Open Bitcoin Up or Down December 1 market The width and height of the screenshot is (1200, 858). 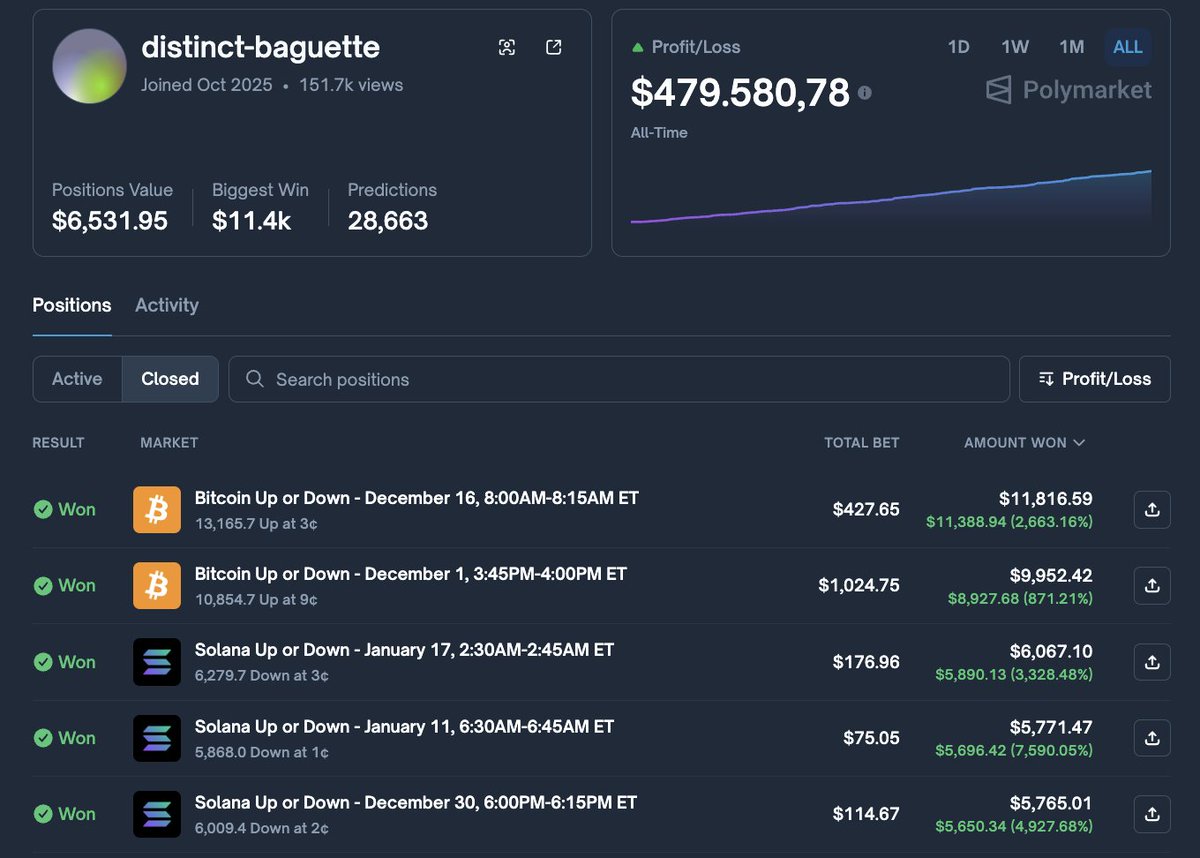click(x=410, y=574)
